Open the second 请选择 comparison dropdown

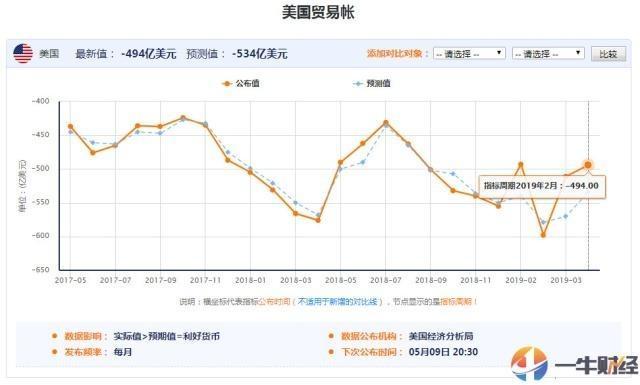(548, 53)
